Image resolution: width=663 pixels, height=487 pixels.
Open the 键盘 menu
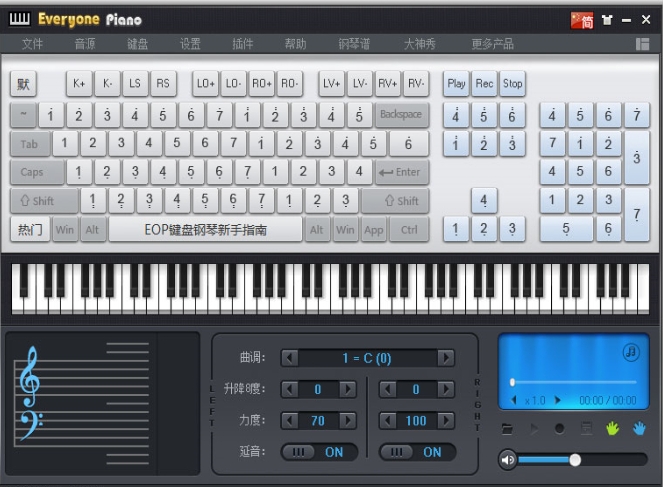(x=137, y=44)
